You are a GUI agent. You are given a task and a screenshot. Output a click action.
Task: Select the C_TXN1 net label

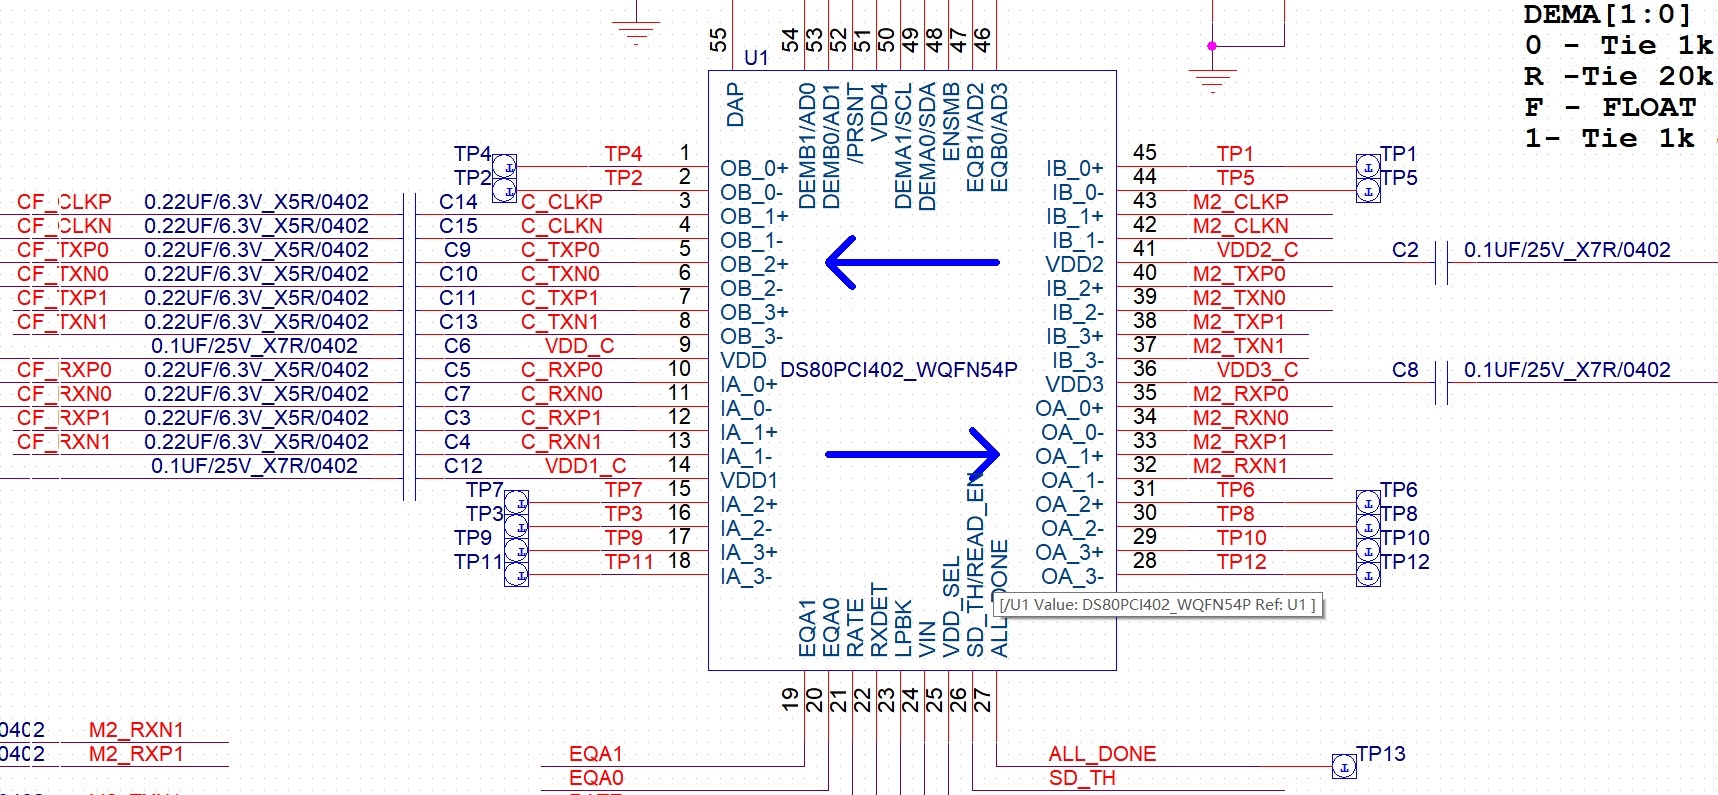tap(559, 322)
